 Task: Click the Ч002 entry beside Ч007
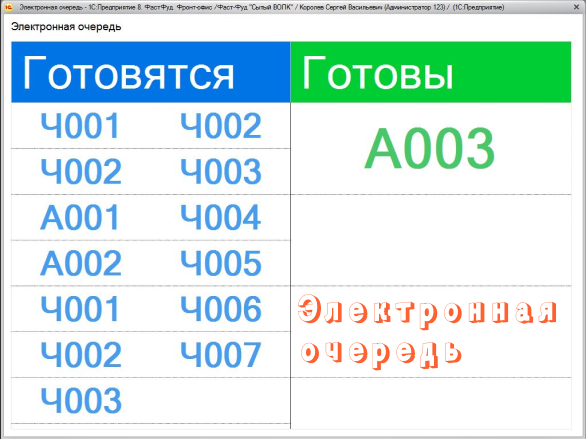point(81,355)
